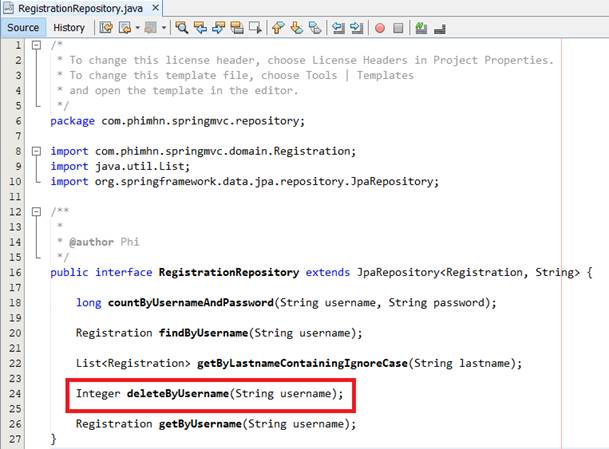Click the 'deleteByUsername' method name
Image resolution: width=609 pixels, height=449 pixels.
pyautogui.click(x=178, y=393)
